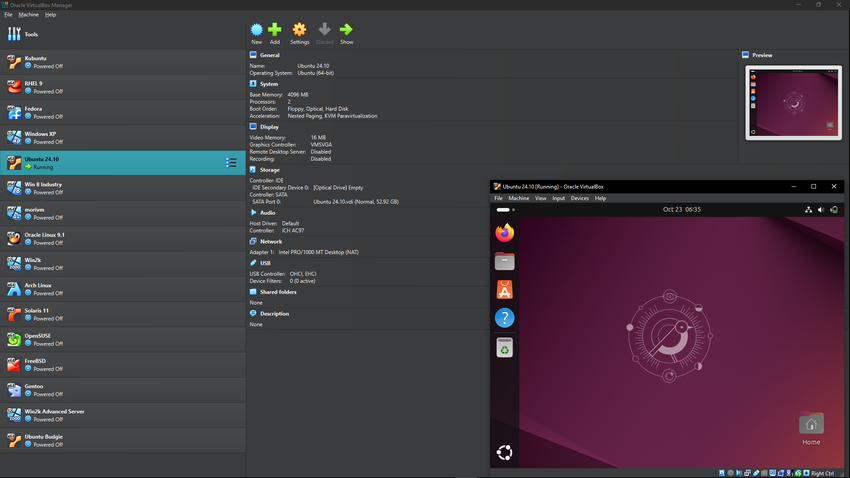Open Settings via the orange gear icon
The height and width of the screenshot is (478, 850).
299,29
